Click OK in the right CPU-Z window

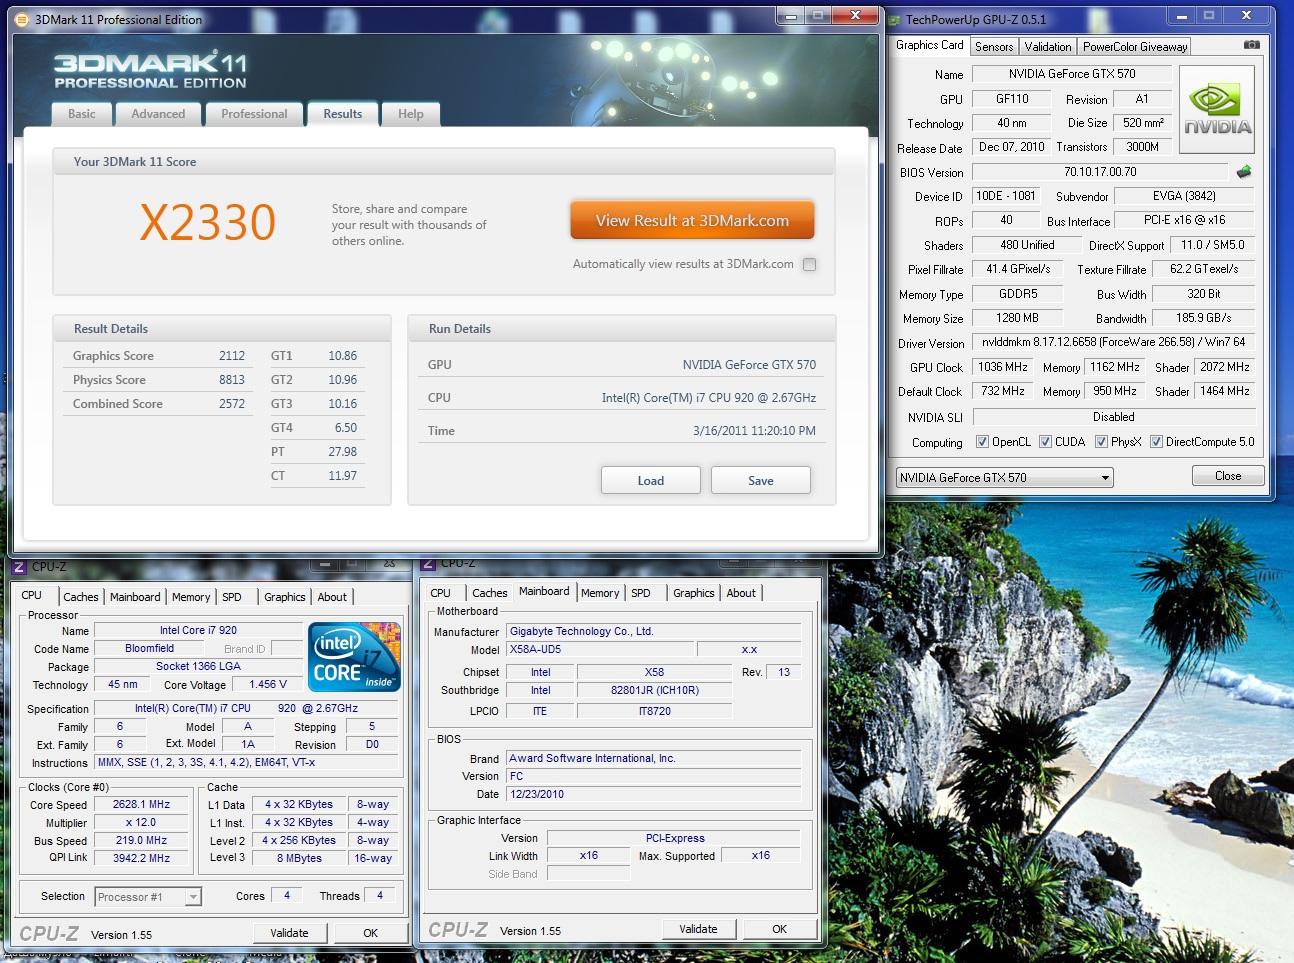tap(780, 928)
